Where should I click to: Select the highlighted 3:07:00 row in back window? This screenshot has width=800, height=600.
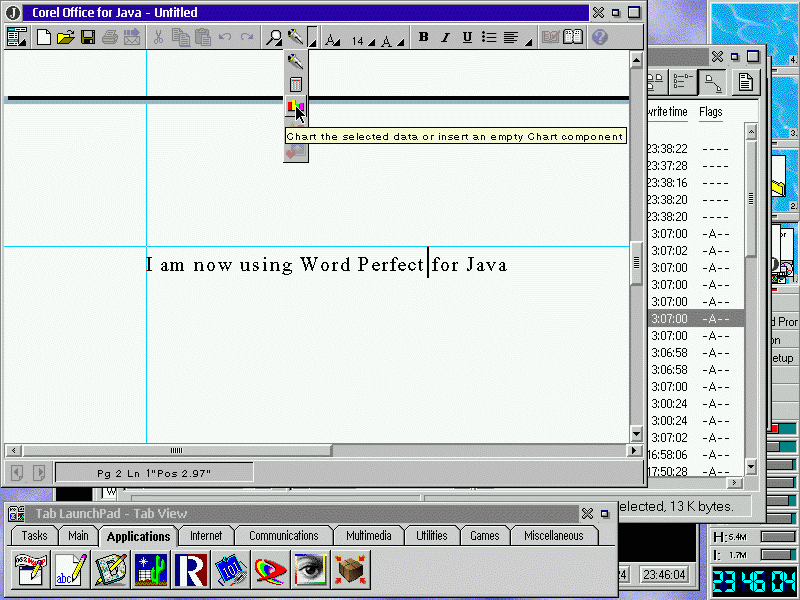pos(696,319)
